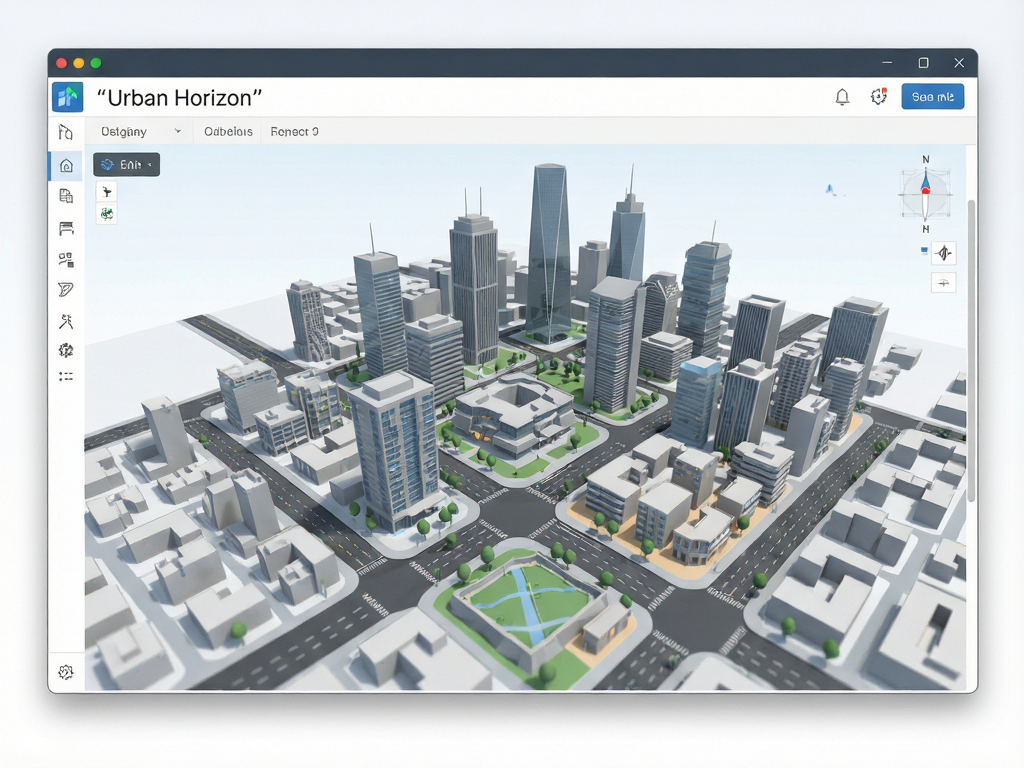This screenshot has width=1024, height=768.
Task: Click the blue 'See mlt' button
Action: coord(933,97)
